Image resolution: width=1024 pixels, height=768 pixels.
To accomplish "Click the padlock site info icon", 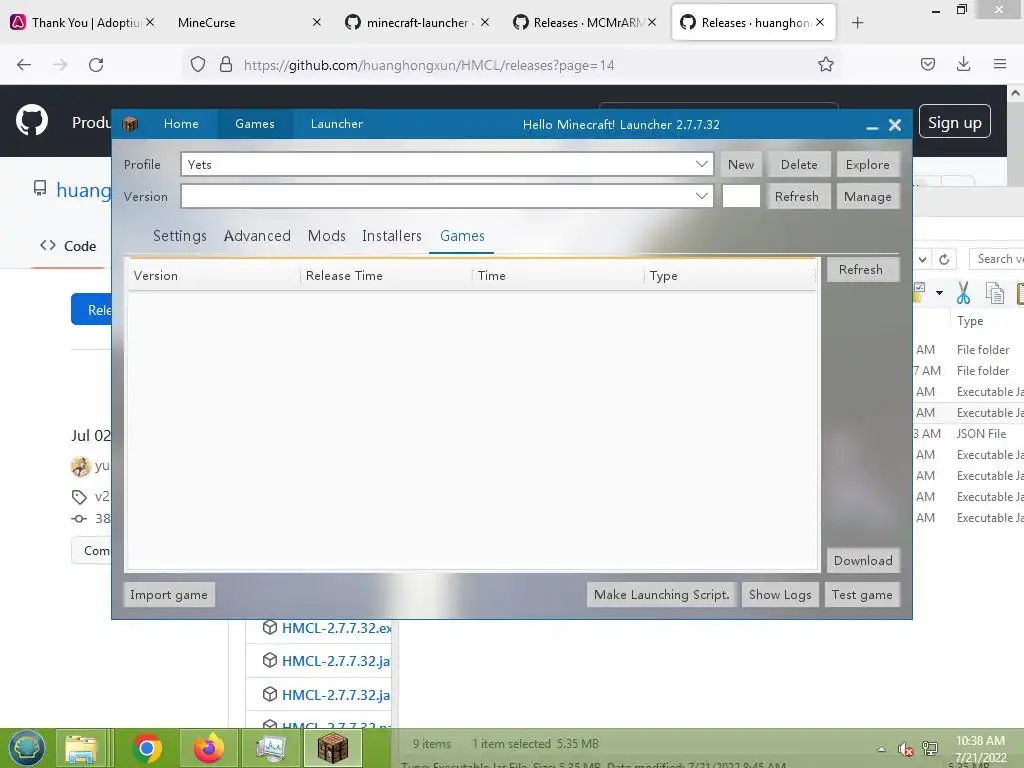I will [x=226, y=65].
